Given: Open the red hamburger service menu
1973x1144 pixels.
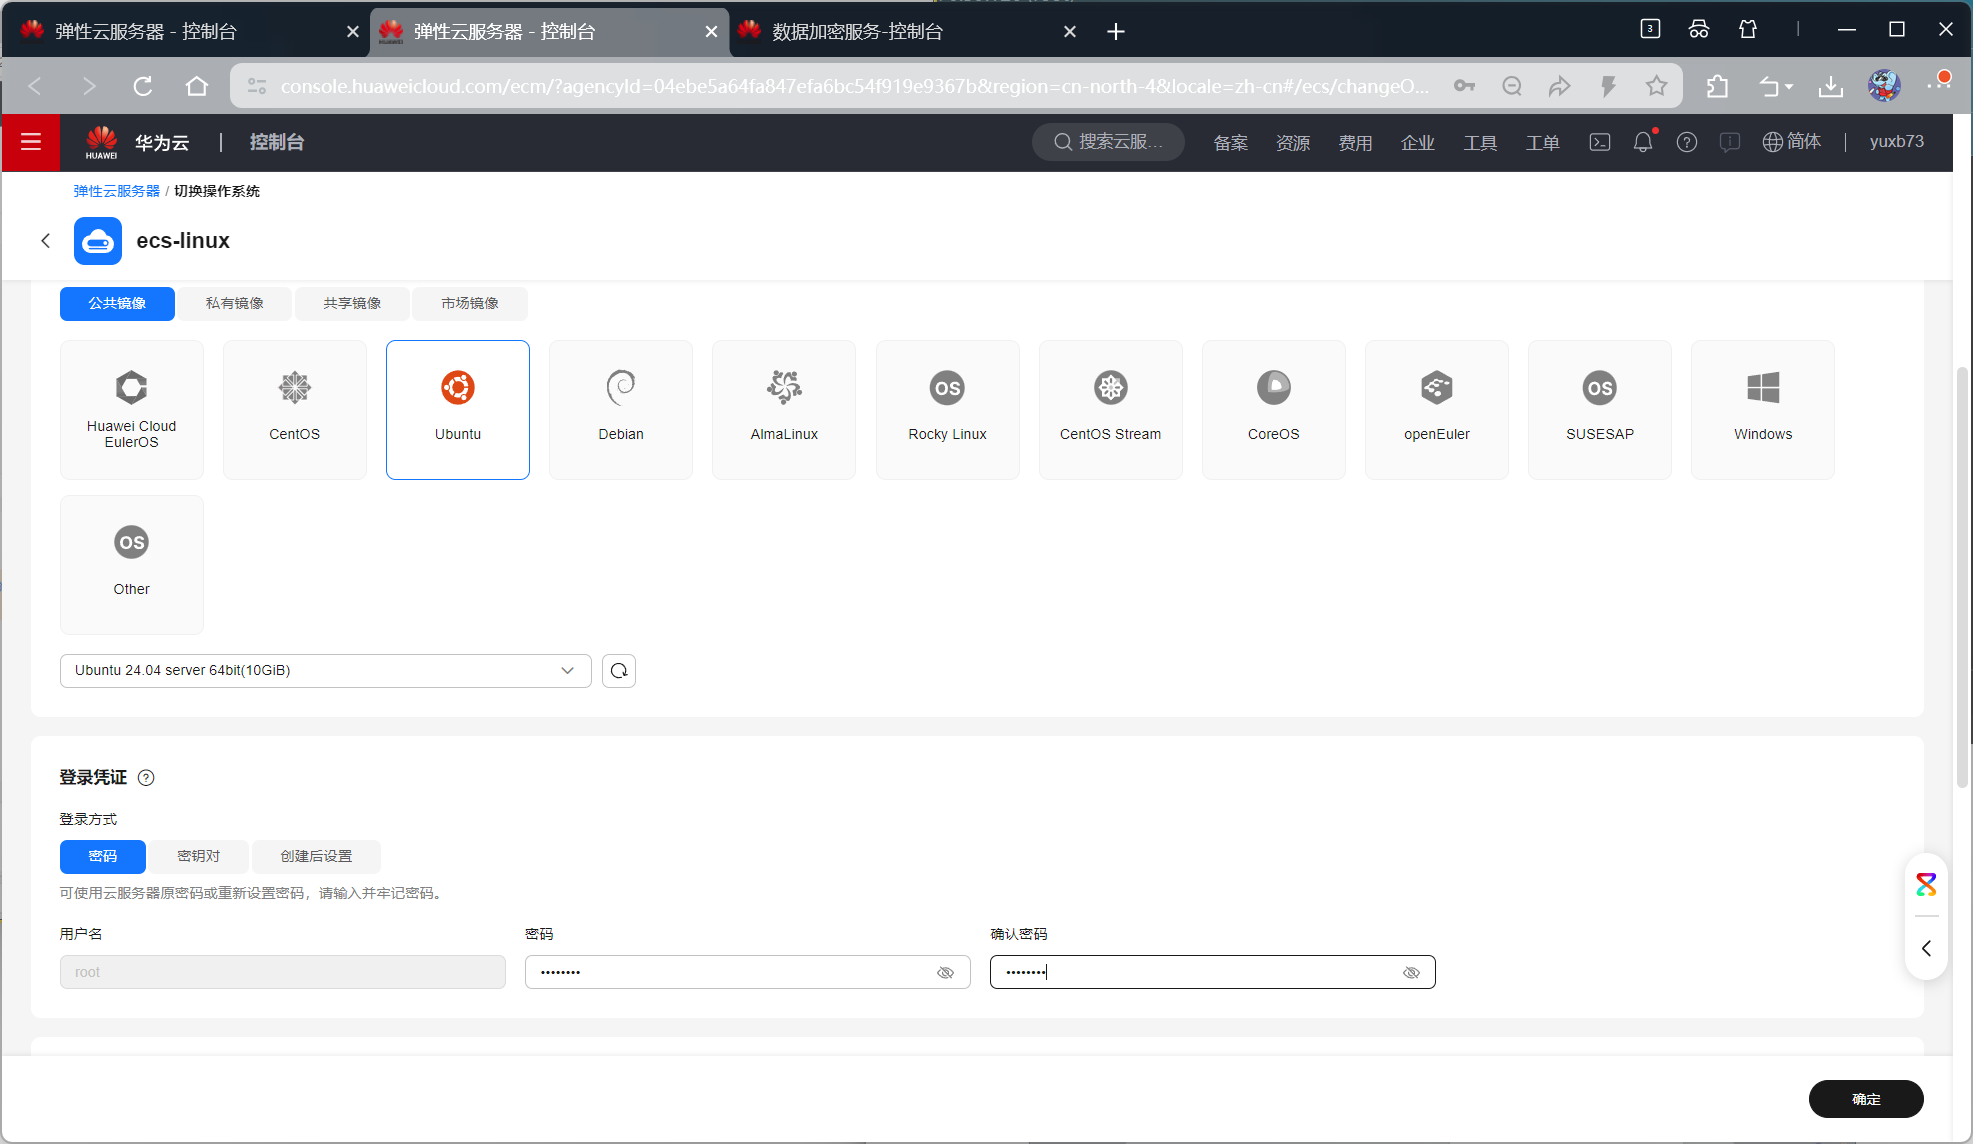Looking at the screenshot, I should (31, 142).
